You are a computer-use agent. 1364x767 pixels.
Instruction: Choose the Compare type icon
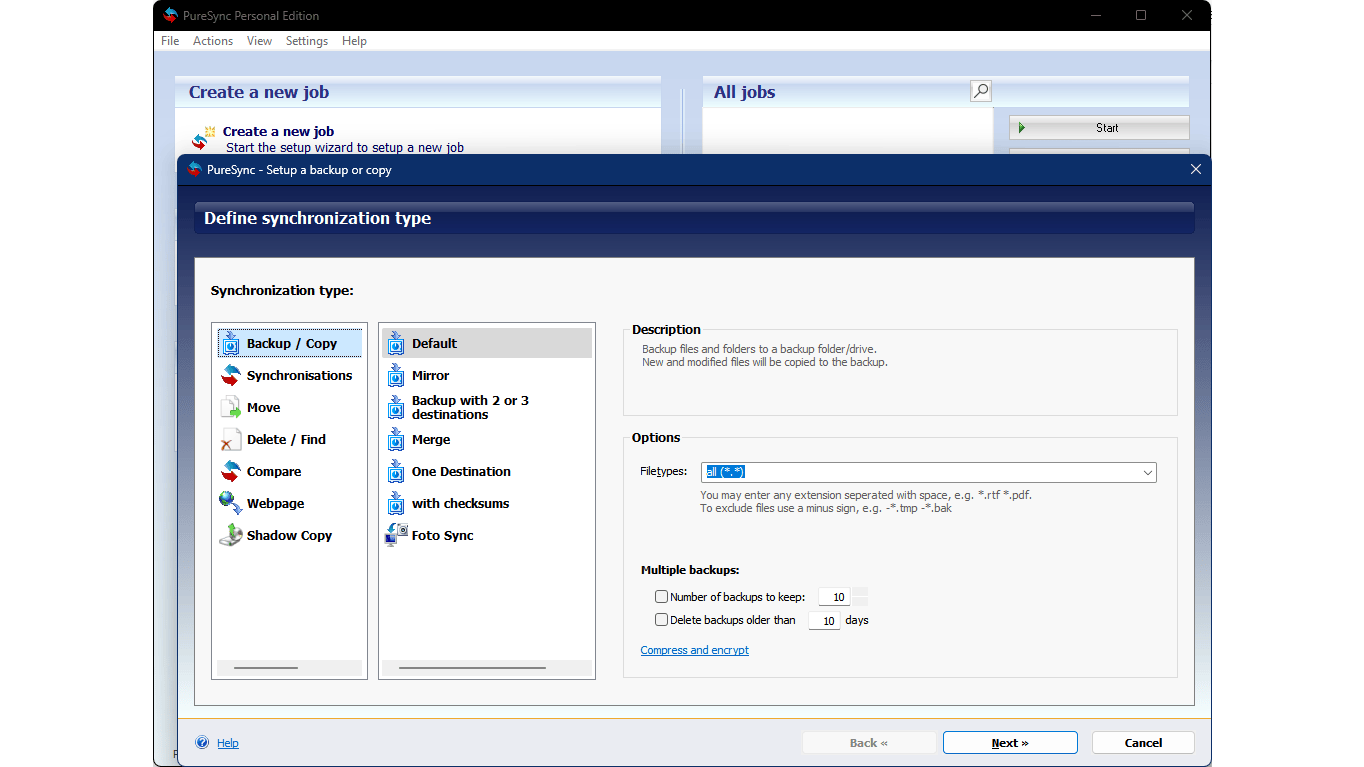(x=231, y=471)
